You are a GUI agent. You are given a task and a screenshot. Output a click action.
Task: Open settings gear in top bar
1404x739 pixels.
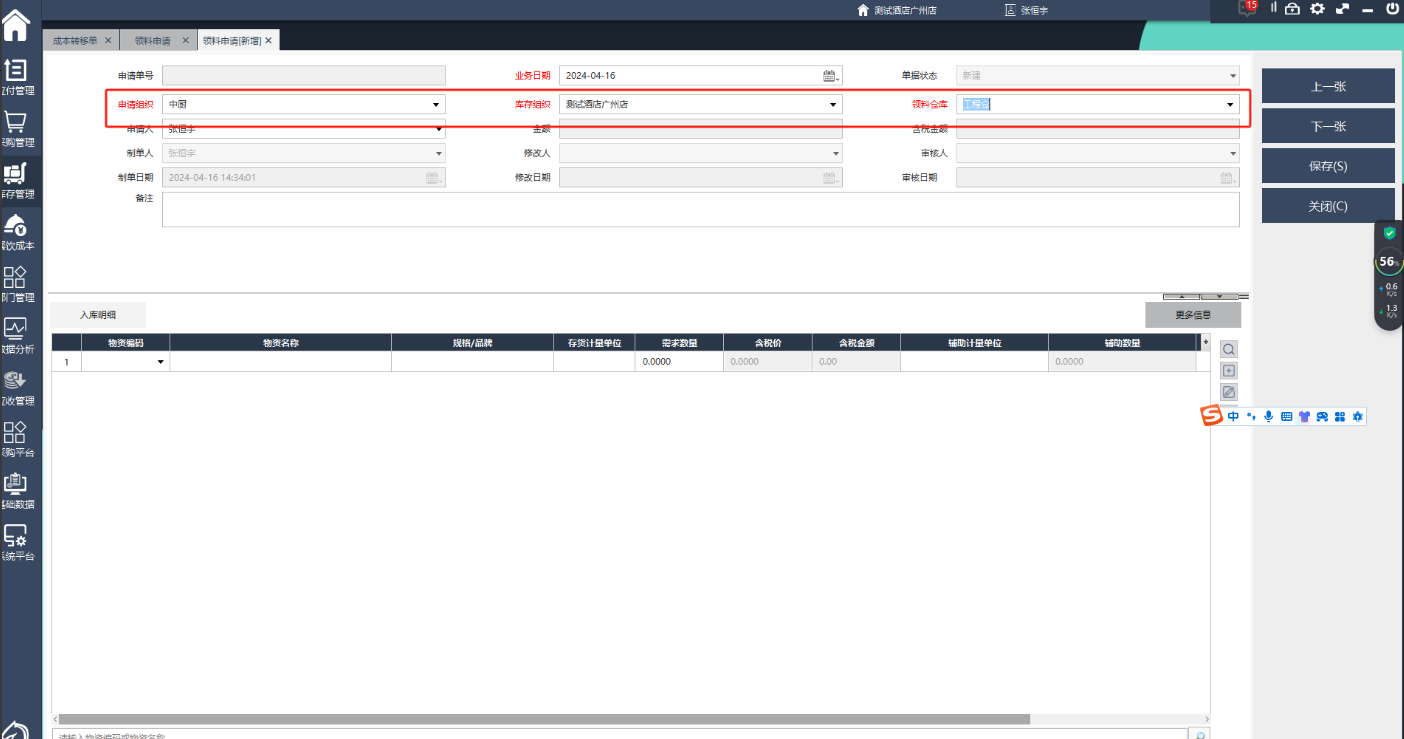pos(1317,9)
